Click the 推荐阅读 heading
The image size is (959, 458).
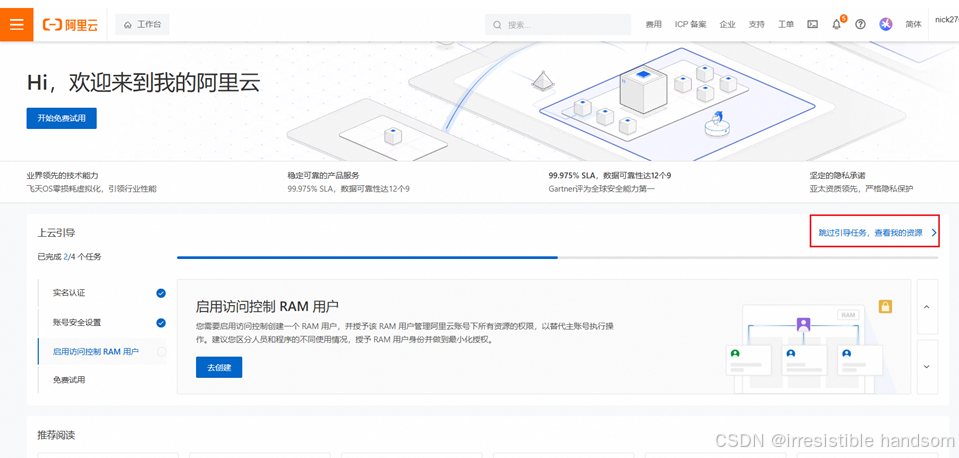56,435
